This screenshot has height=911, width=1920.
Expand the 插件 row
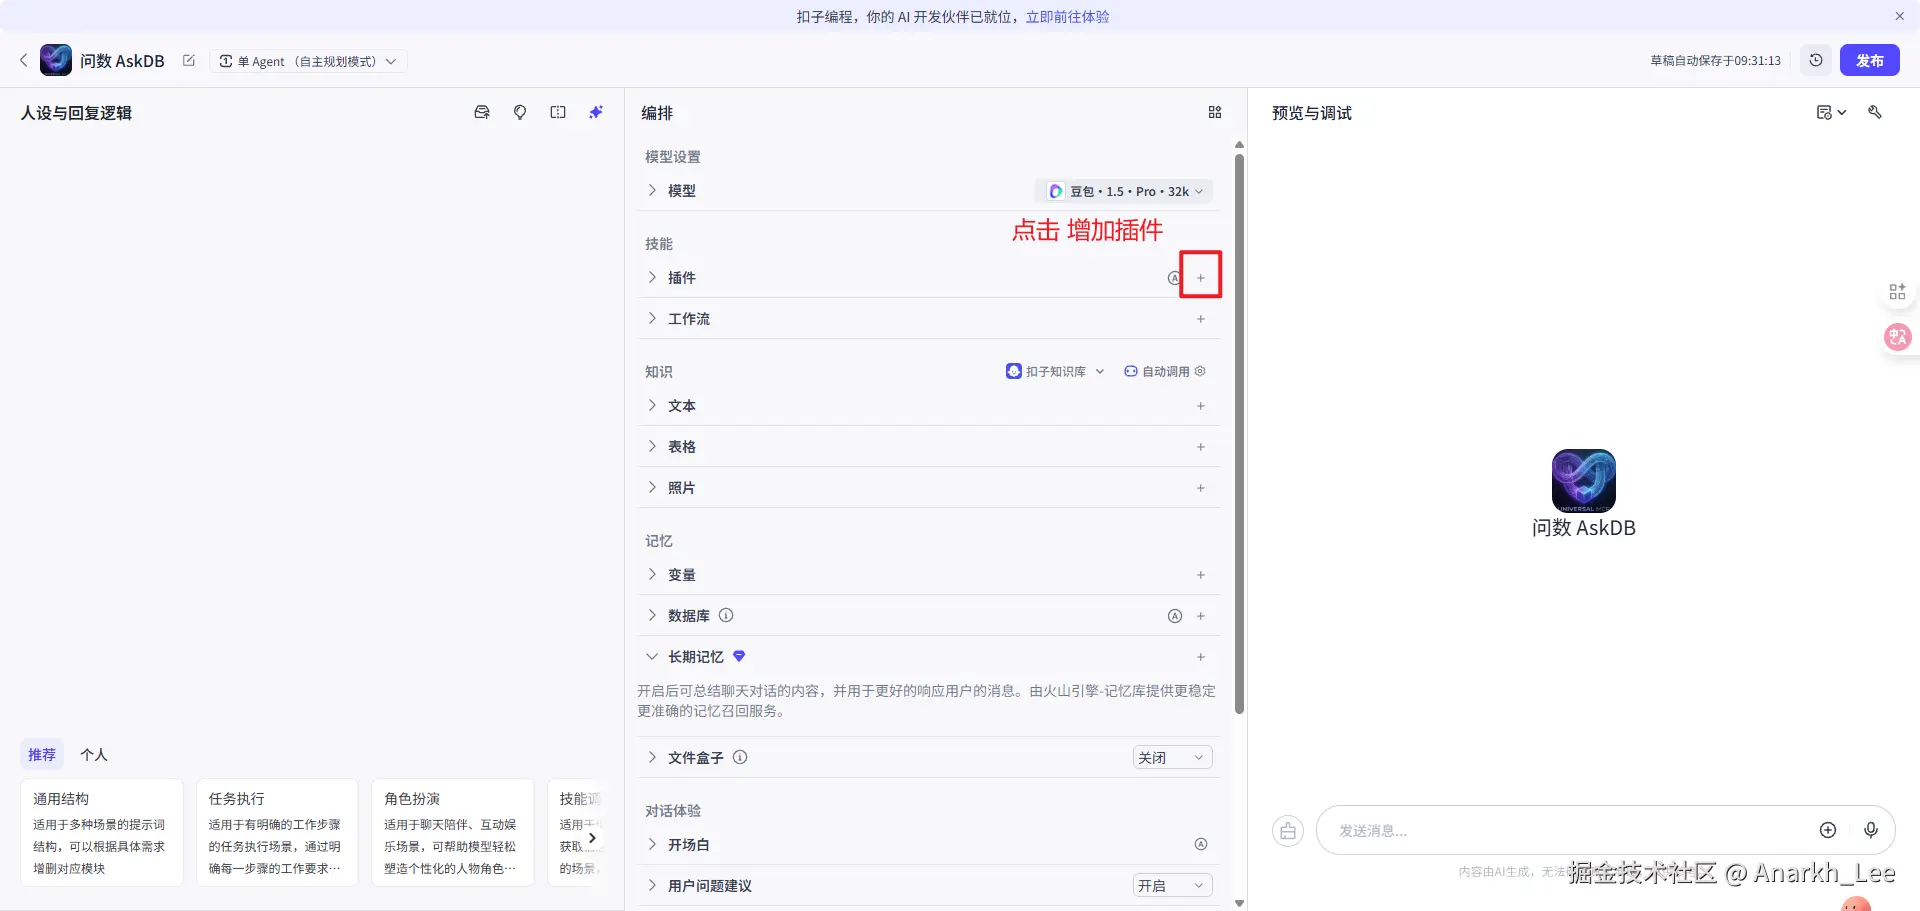pos(652,277)
